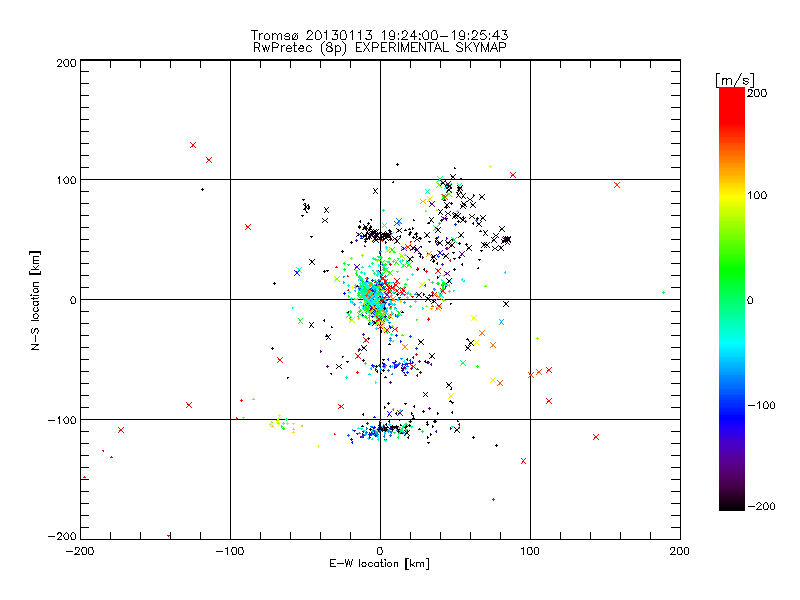Click the E-W axis tick label '-200'

tap(80, 551)
